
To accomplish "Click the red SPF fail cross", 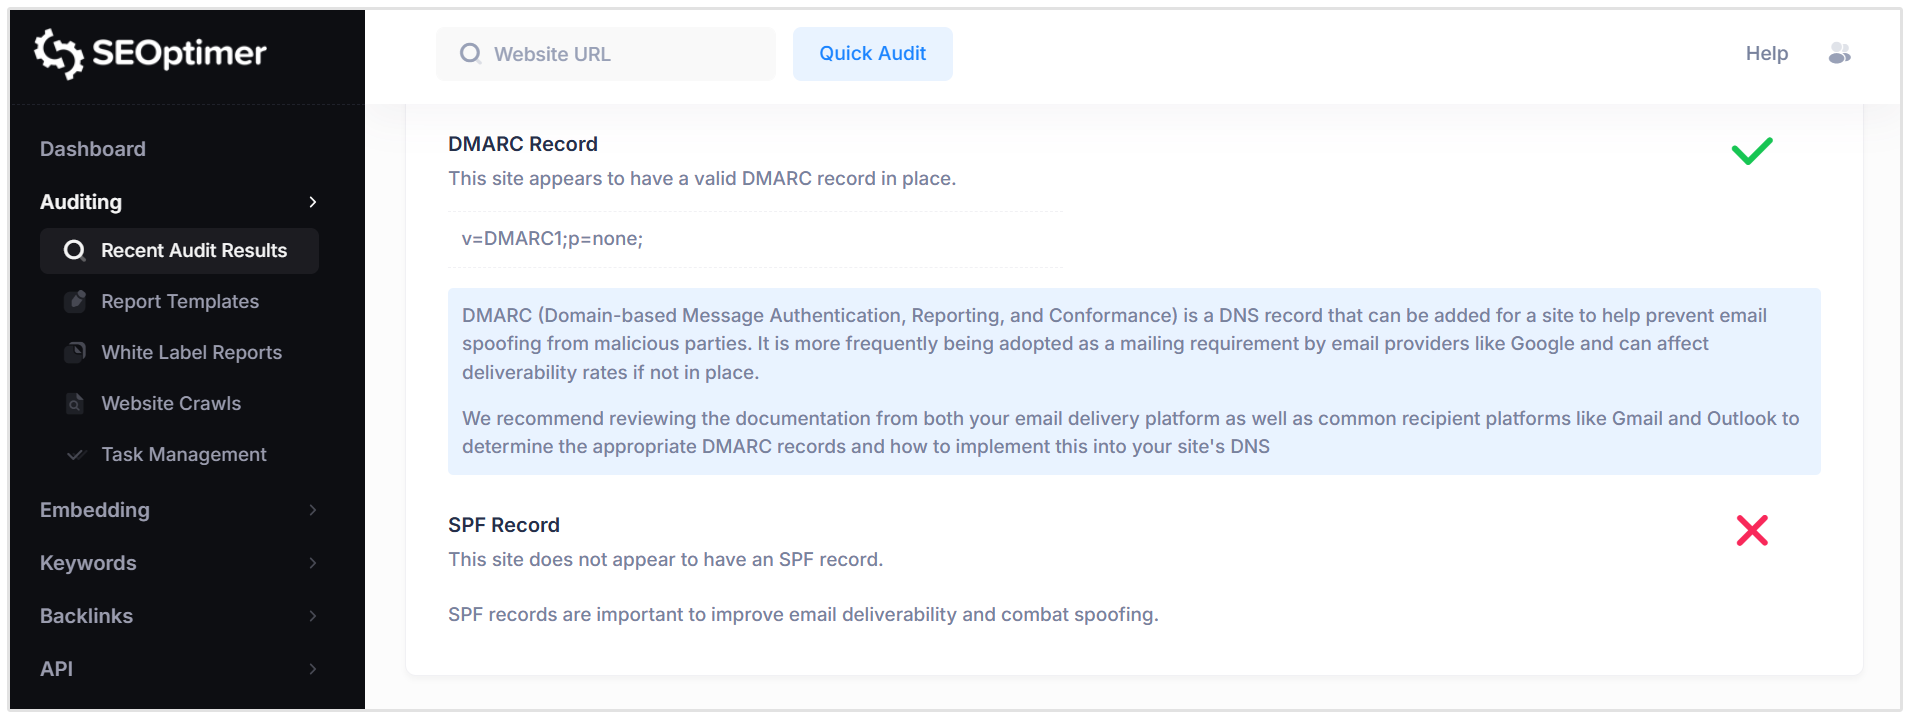I will click(1752, 530).
